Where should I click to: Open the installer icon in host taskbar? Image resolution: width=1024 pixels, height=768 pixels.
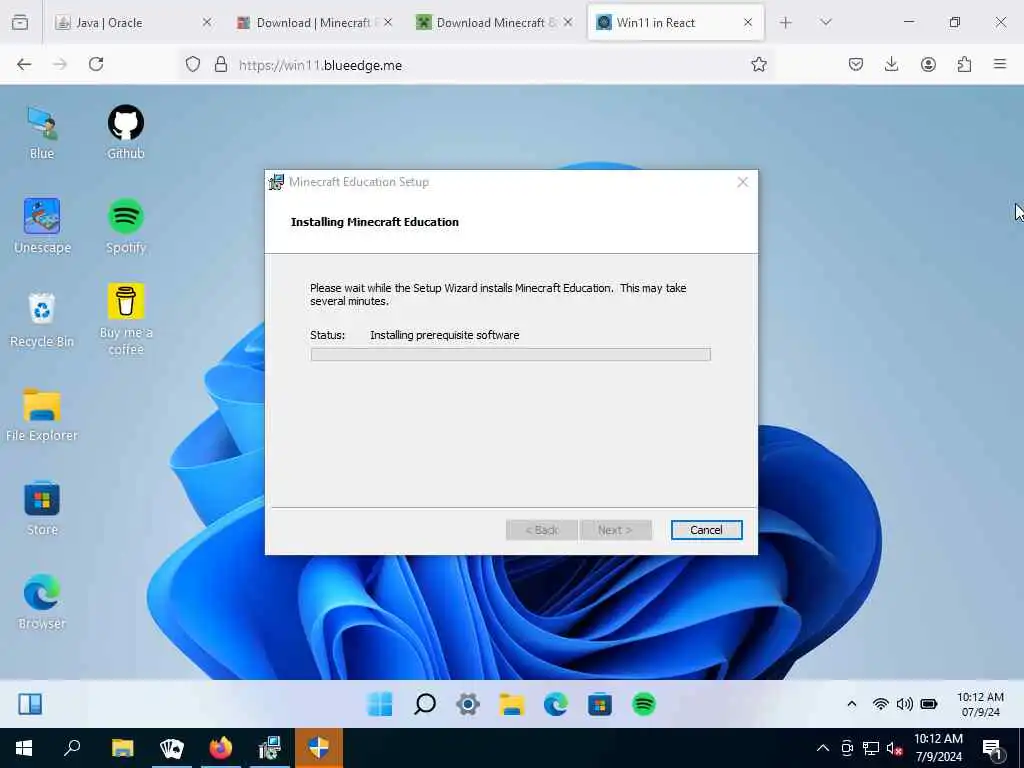tap(269, 748)
